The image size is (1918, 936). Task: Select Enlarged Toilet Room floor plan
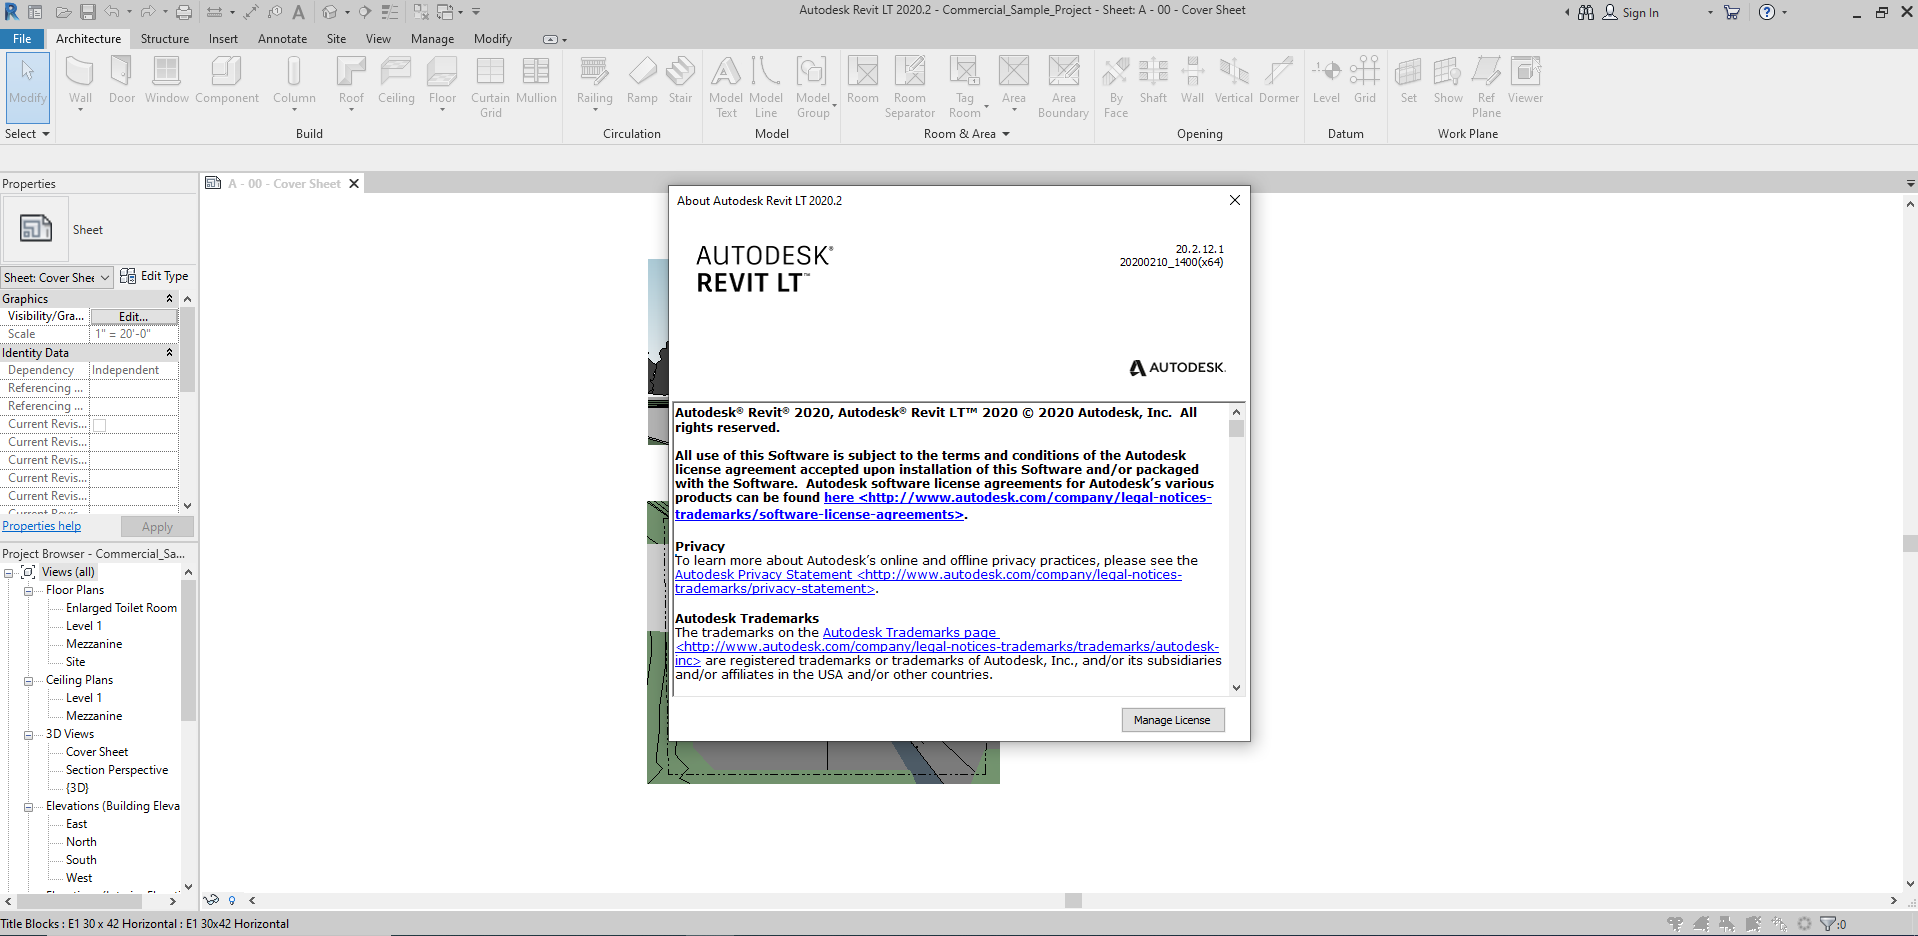(121, 608)
